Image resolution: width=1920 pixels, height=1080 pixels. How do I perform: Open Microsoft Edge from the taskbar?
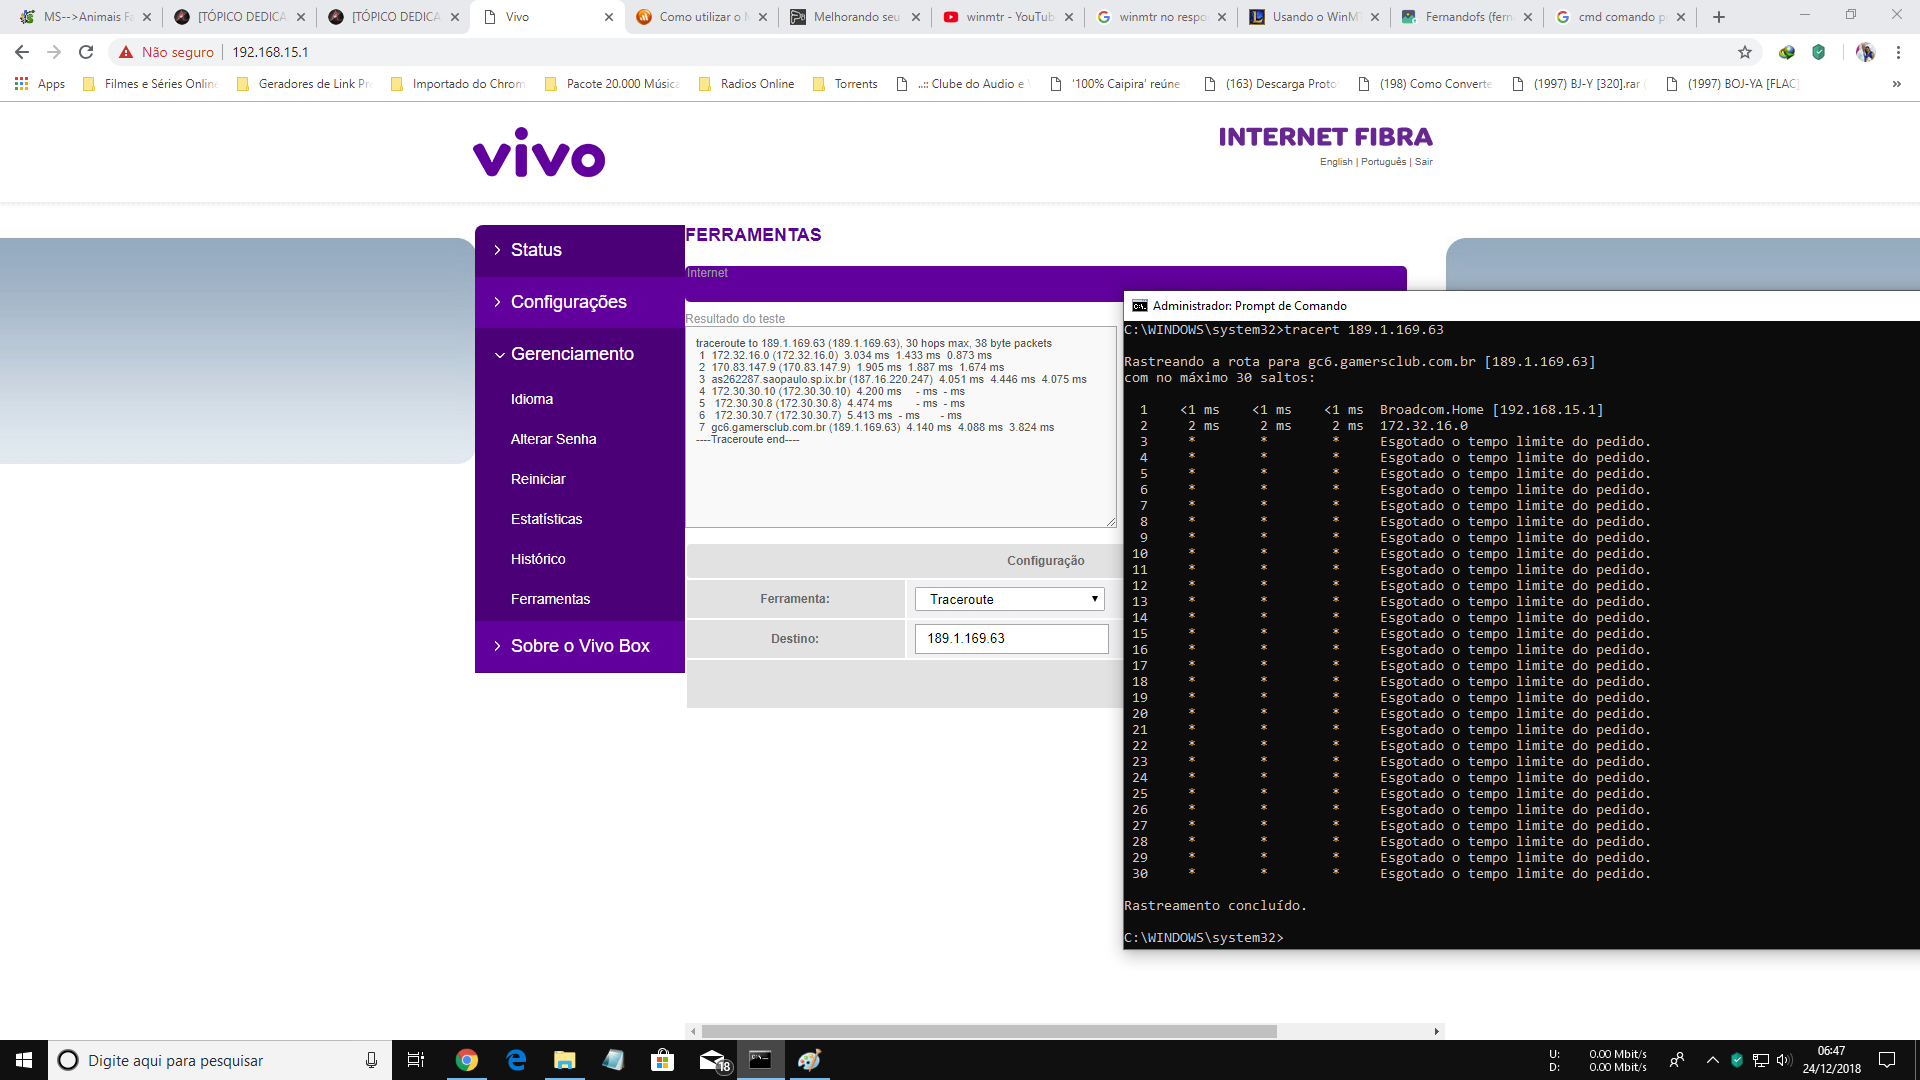[516, 1060]
